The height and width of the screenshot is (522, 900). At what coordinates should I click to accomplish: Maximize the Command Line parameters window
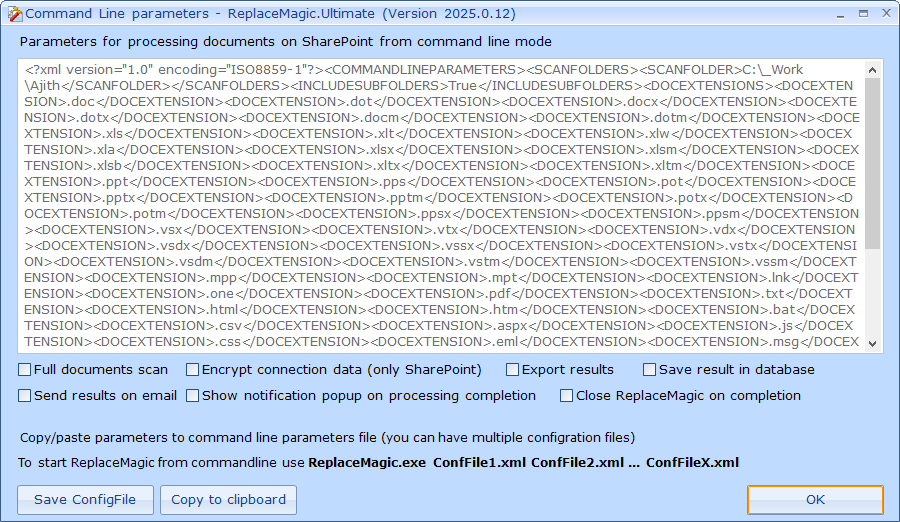[x=858, y=13]
